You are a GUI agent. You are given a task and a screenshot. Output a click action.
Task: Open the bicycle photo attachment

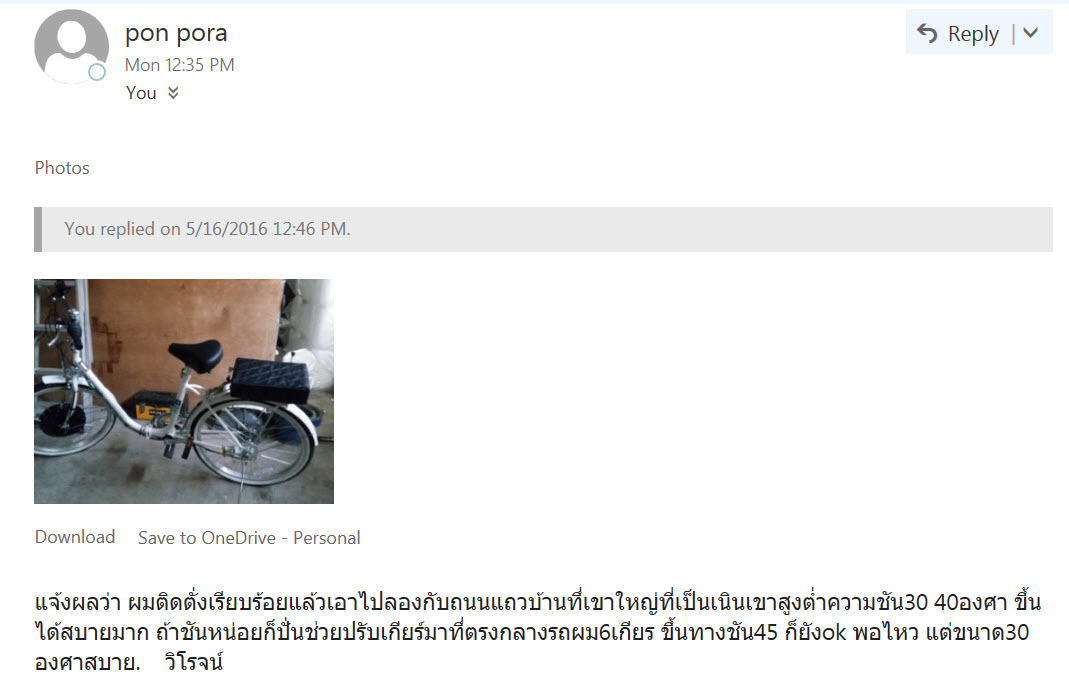(x=184, y=391)
